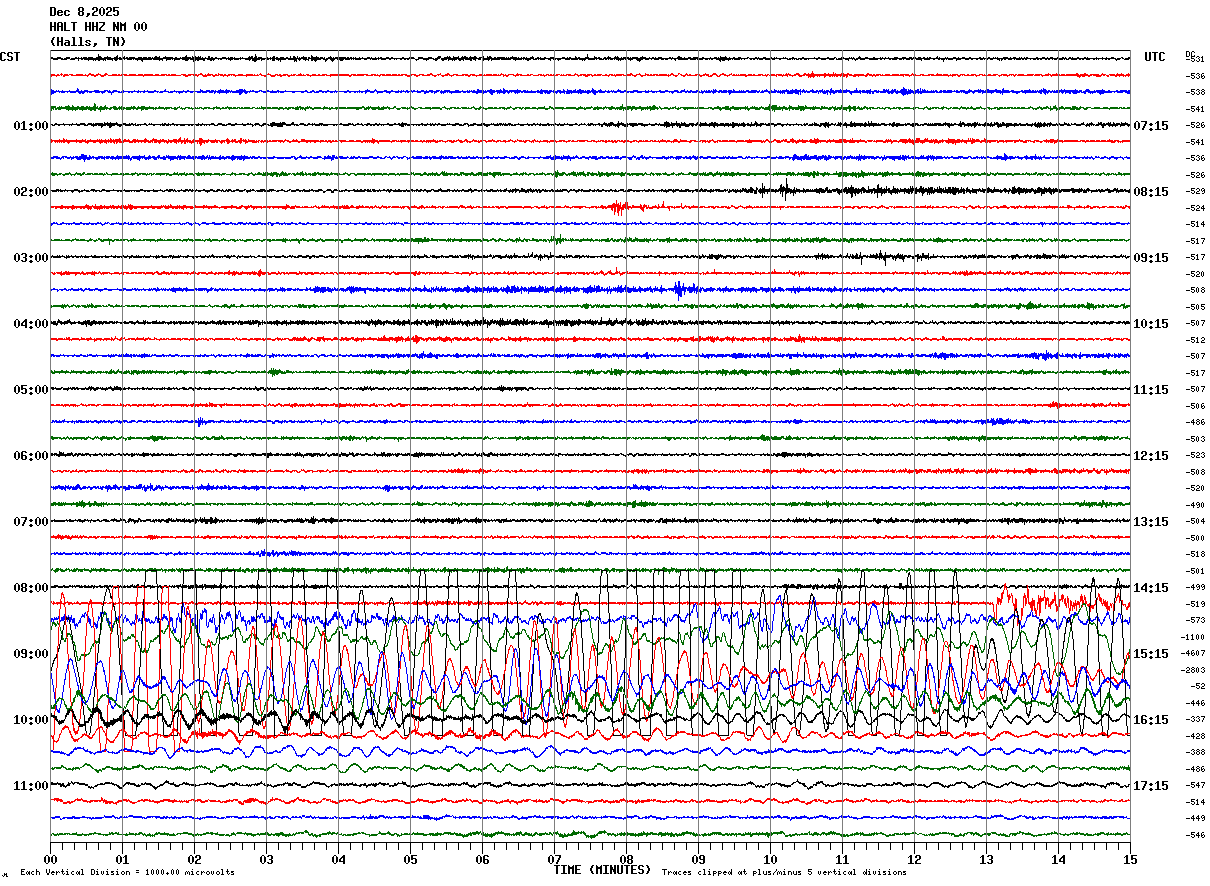1210x886 pixels.
Task: Click the 07:15 UTC time label
Action: point(1151,126)
